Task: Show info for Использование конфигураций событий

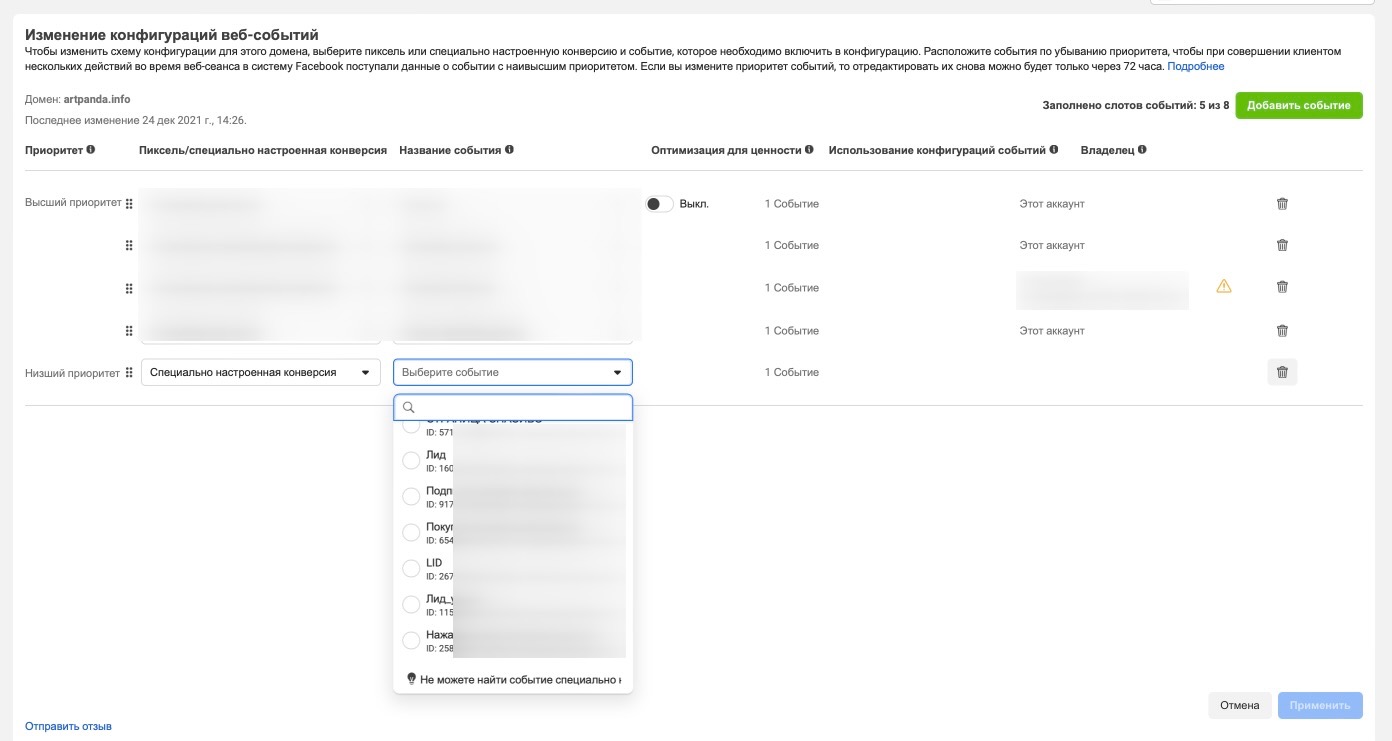Action: point(1055,150)
